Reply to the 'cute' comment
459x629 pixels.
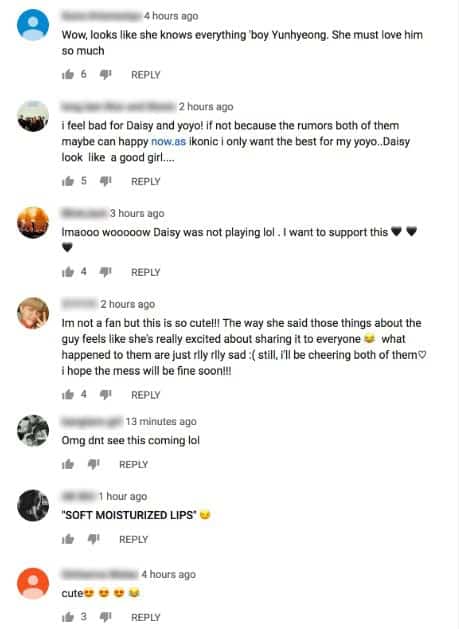[x=146, y=617]
